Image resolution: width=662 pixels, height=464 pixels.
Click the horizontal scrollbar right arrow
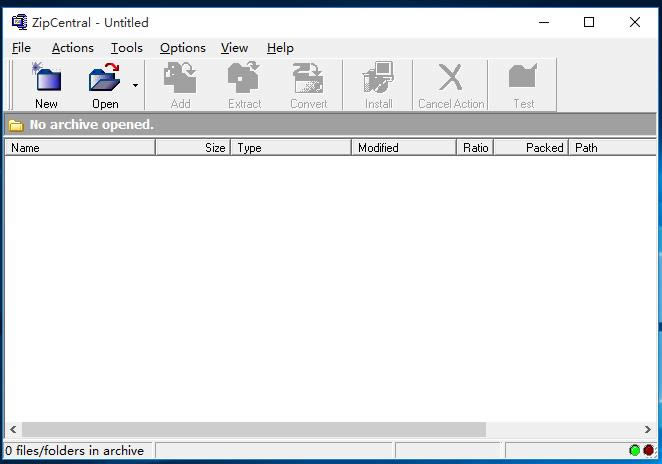pos(648,429)
